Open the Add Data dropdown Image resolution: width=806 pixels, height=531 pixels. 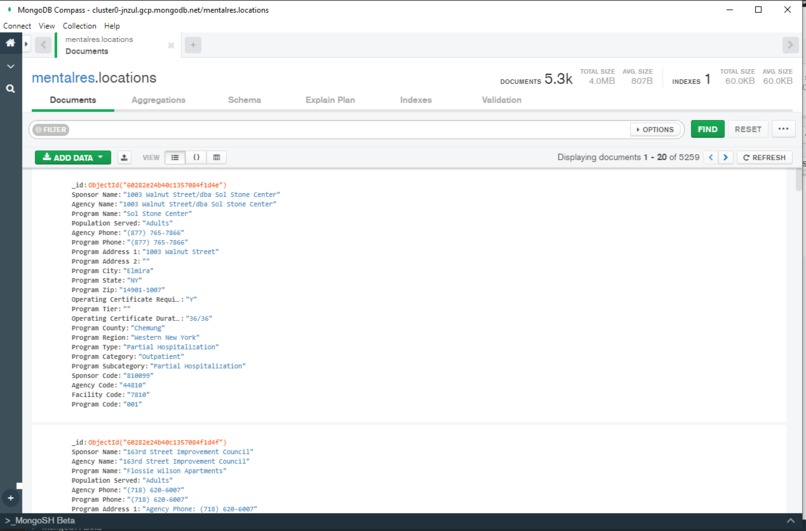[x=73, y=157]
